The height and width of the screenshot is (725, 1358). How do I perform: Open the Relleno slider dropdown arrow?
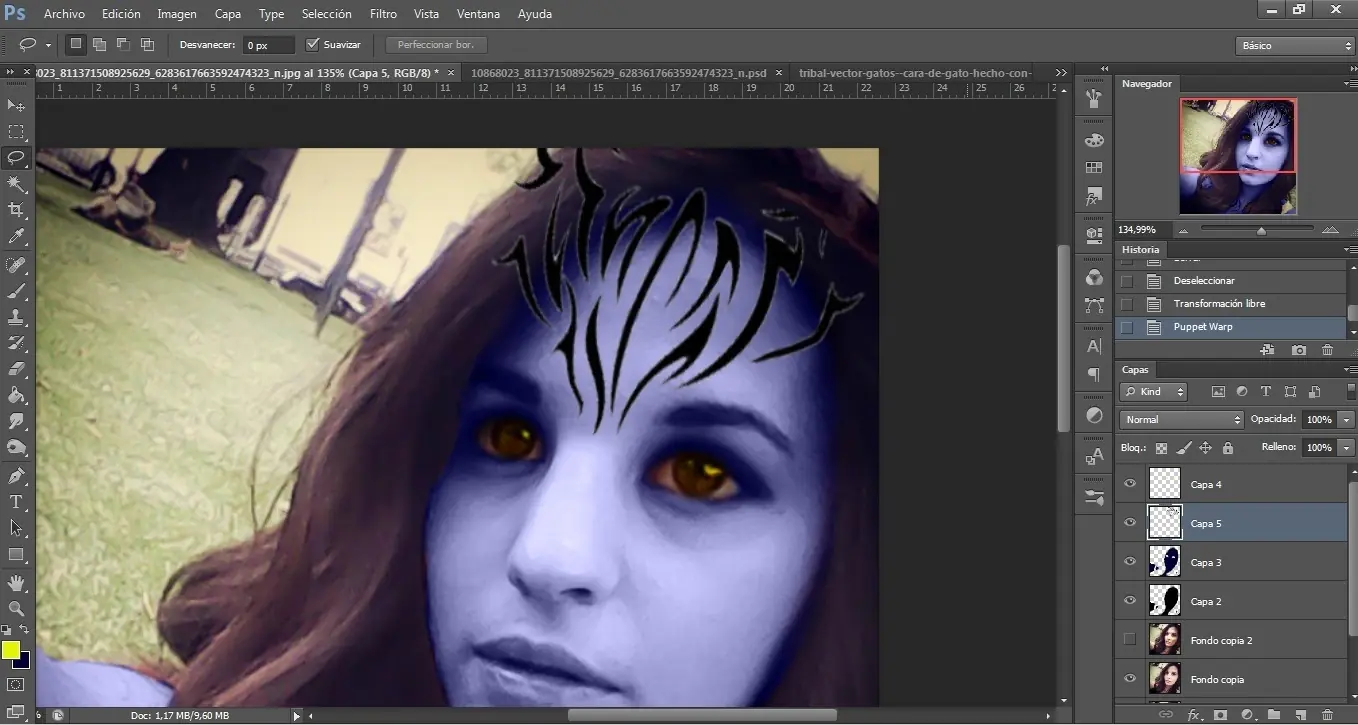click(x=1346, y=448)
